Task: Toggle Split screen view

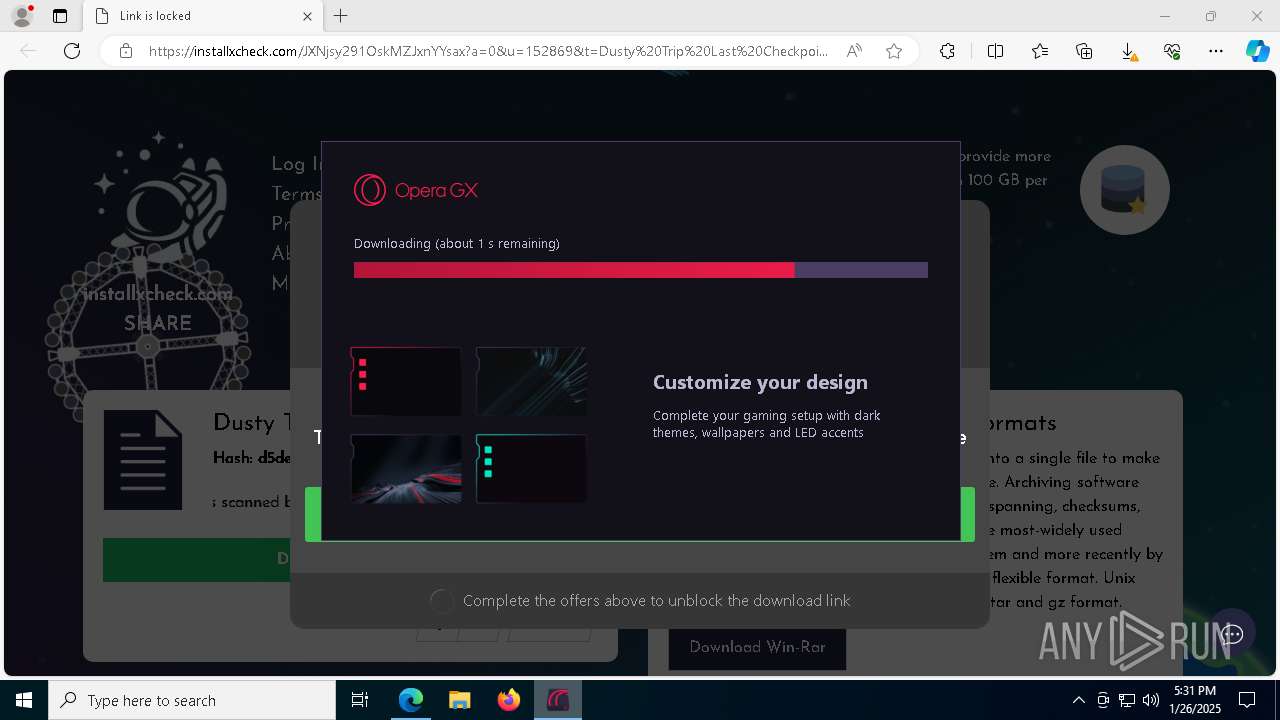Action: click(995, 51)
